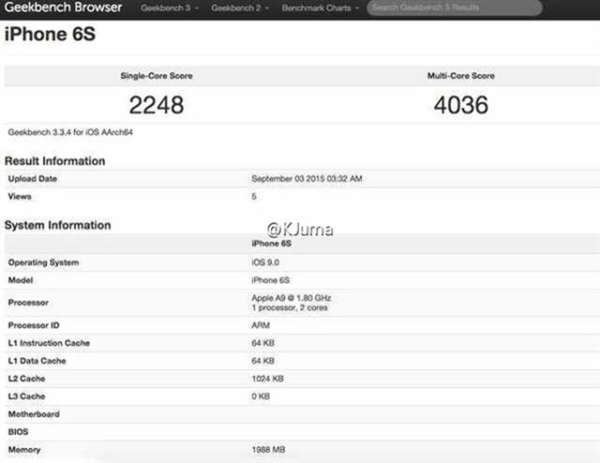600x463 pixels.
Task: Select the Apple A9 @ 1.80 GHz value
Action: (291, 298)
